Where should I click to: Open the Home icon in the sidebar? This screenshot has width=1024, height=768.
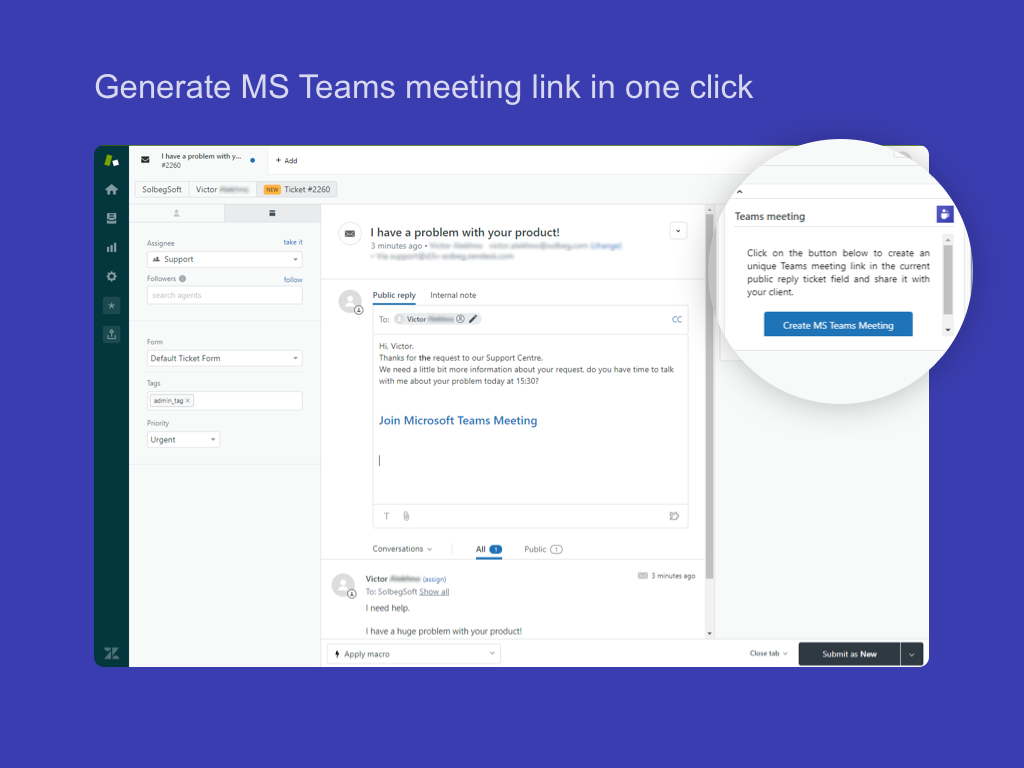(x=111, y=189)
